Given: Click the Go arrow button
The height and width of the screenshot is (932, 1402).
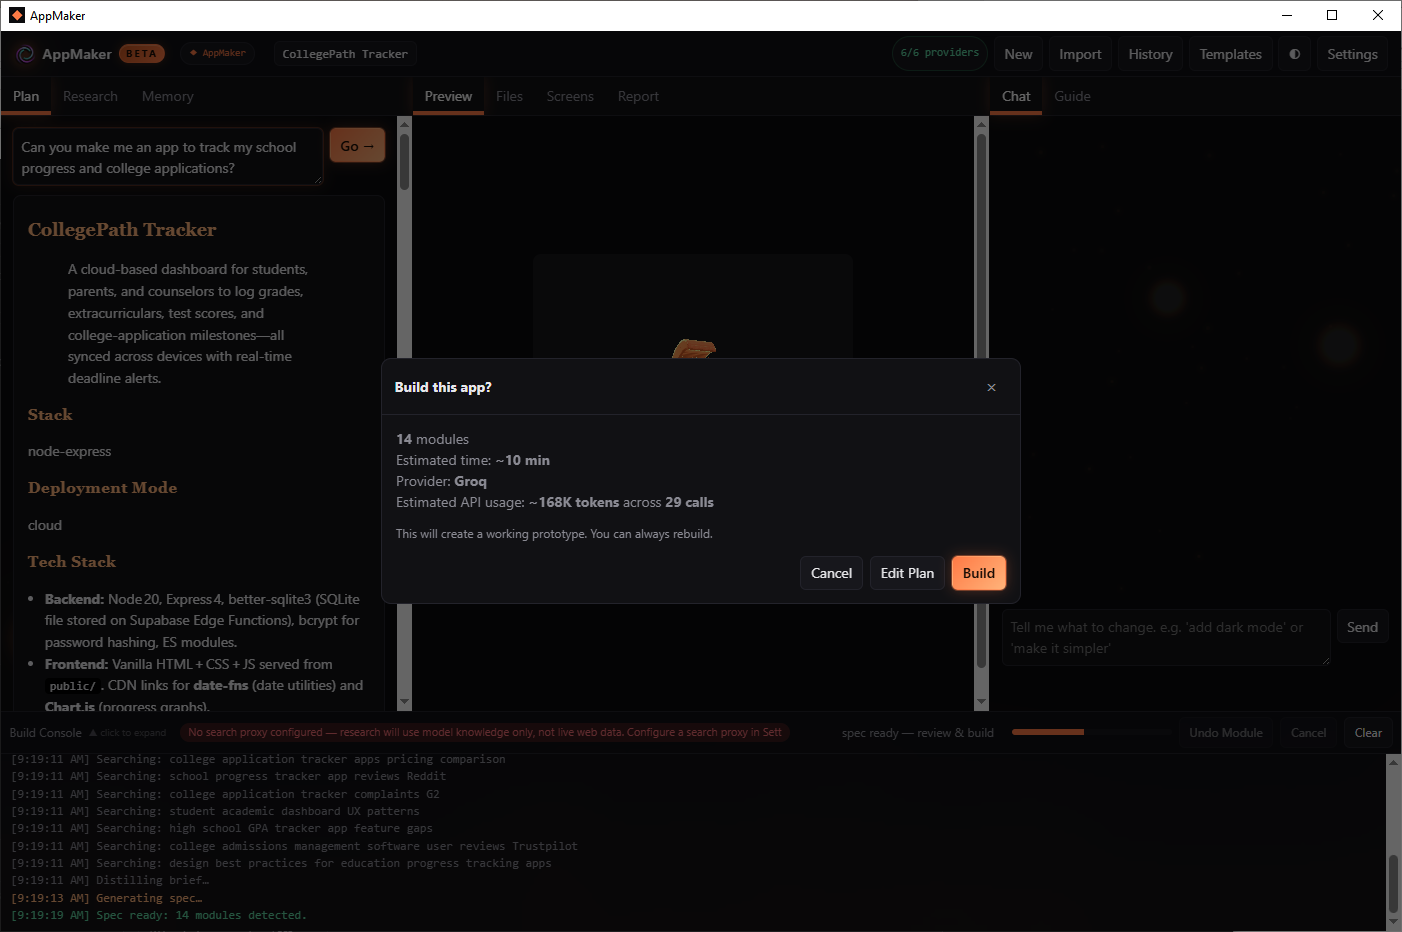Looking at the screenshot, I should pos(357,146).
